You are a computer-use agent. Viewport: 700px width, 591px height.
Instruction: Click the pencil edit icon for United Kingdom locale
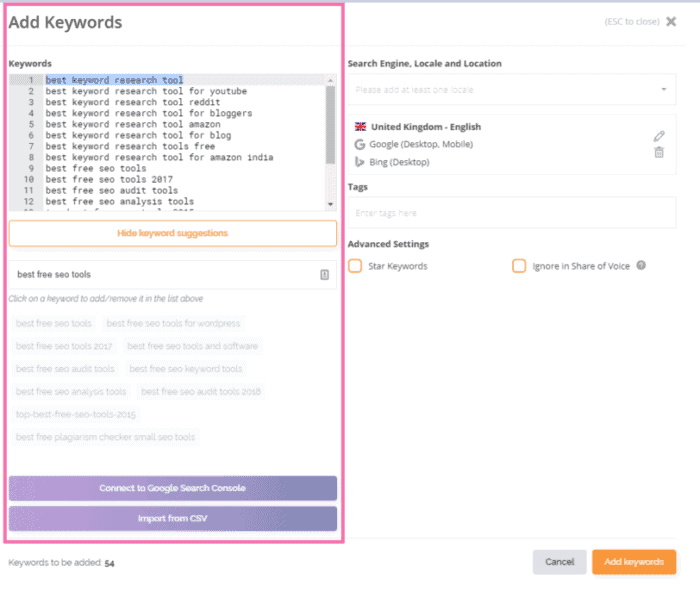click(x=659, y=136)
